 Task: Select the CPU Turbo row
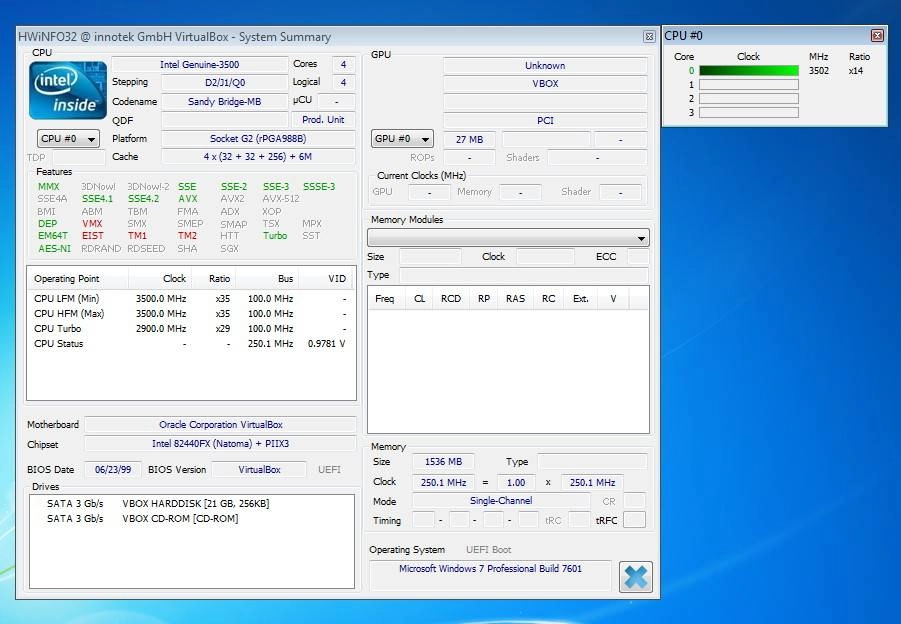(190, 329)
